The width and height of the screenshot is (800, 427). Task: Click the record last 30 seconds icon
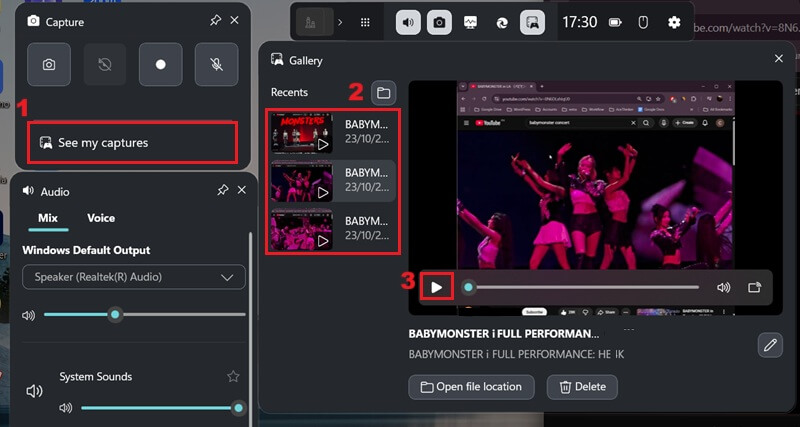tap(105, 64)
